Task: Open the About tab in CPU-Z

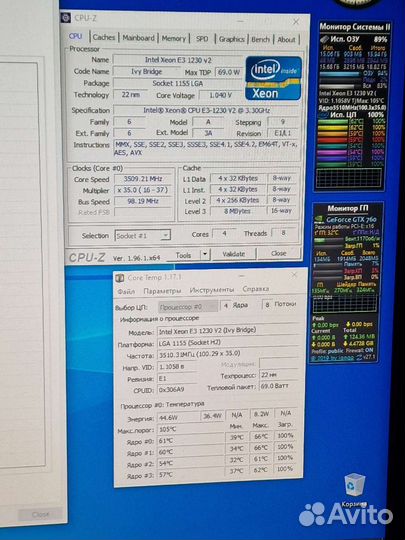Action: point(286,40)
